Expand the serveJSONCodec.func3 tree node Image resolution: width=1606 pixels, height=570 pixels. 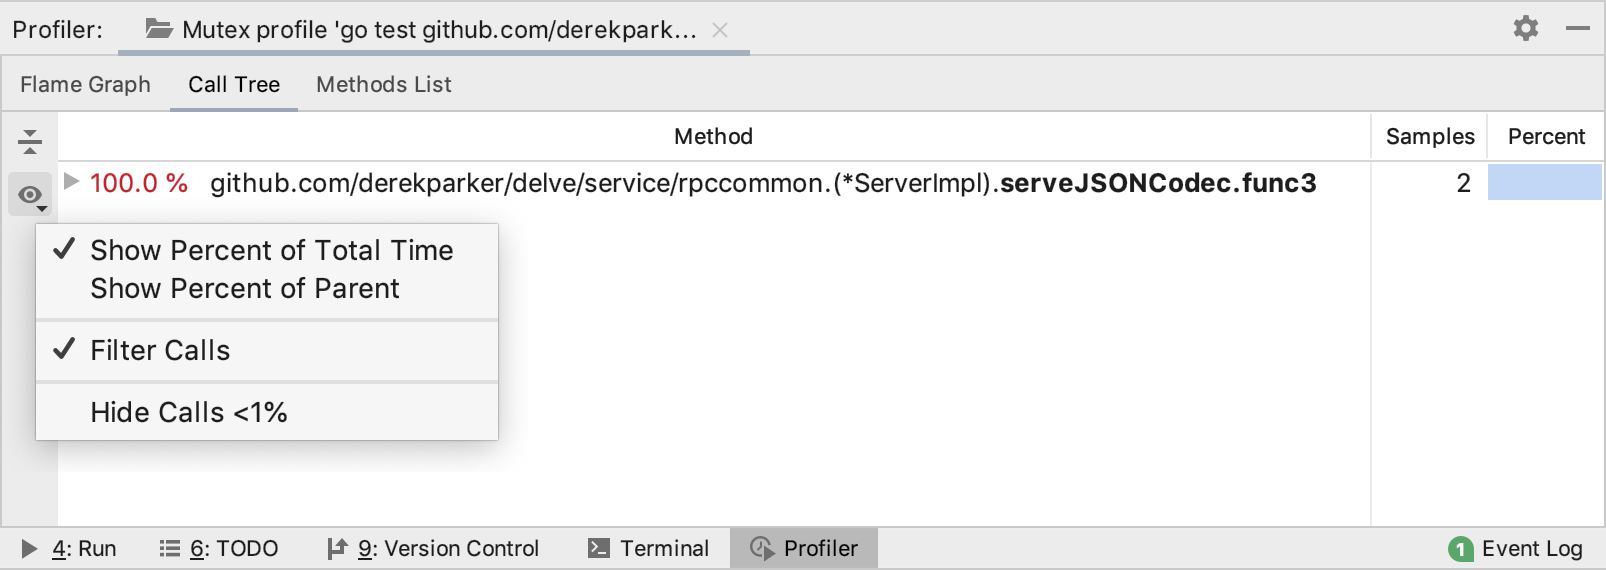(x=71, y=182)
